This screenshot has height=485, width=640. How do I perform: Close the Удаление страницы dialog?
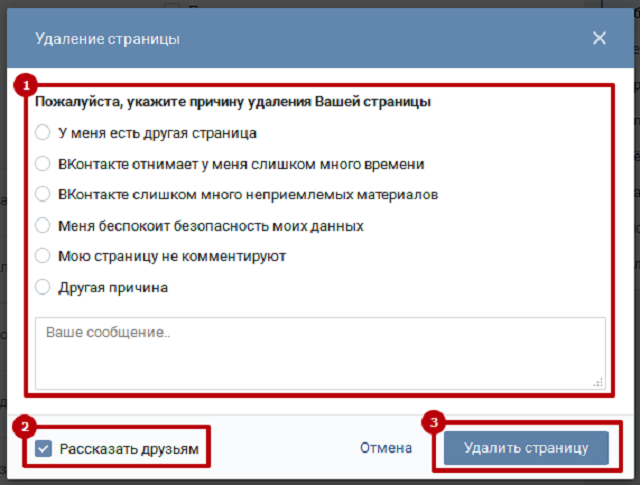click(599, 38)
